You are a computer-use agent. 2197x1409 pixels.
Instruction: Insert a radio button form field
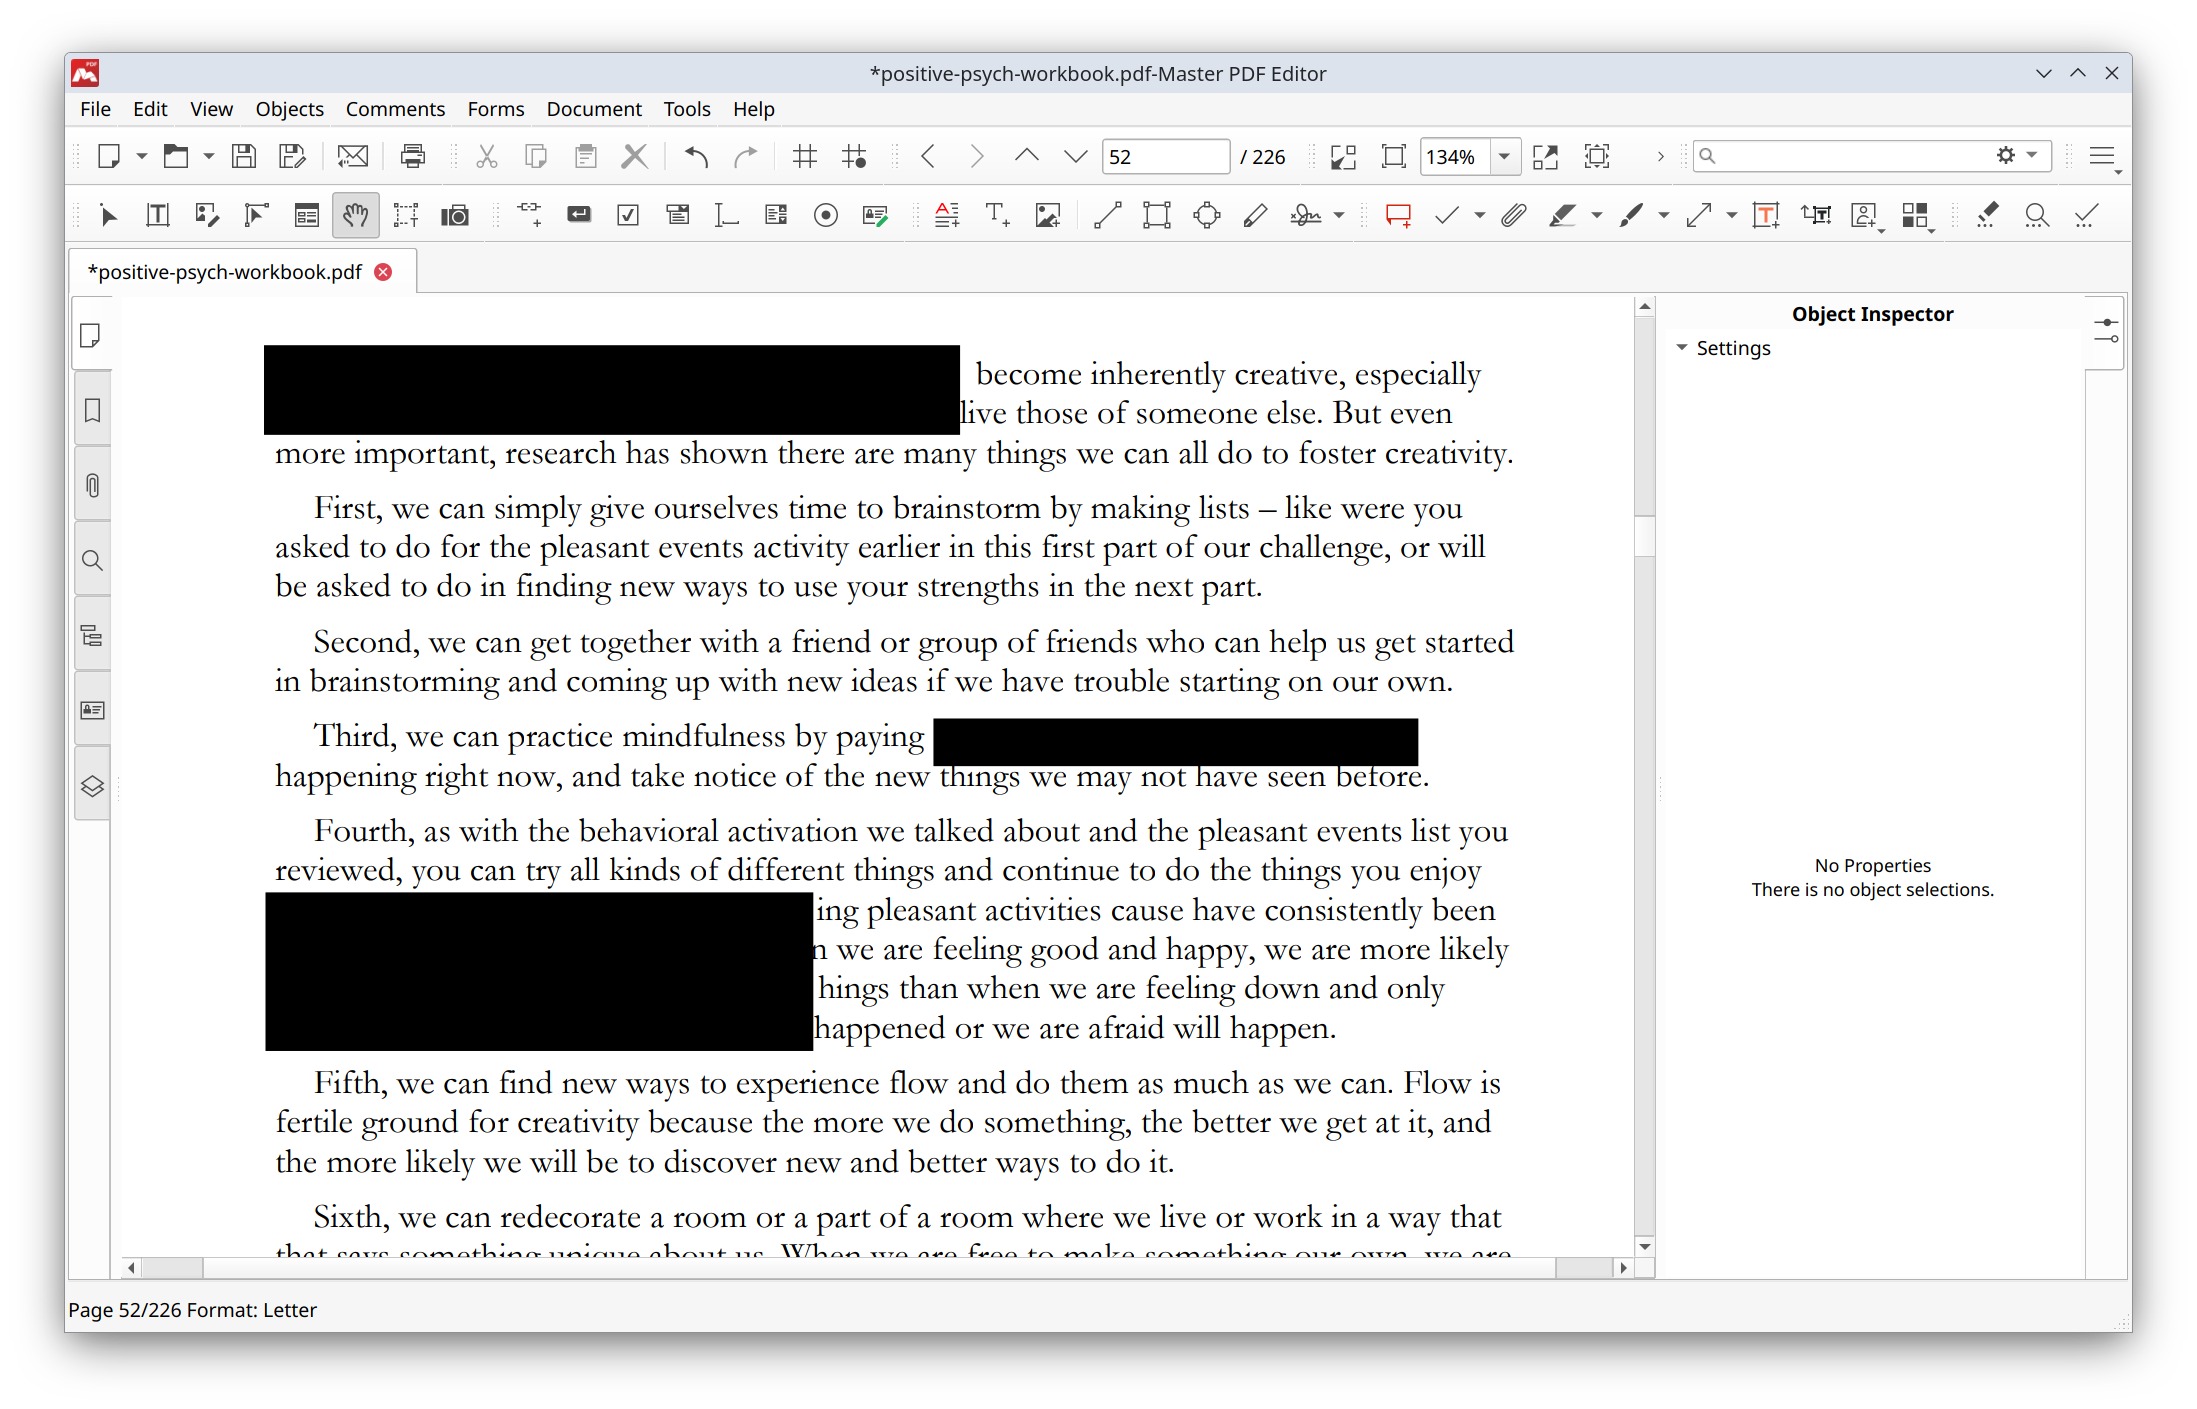click(825, 215)
